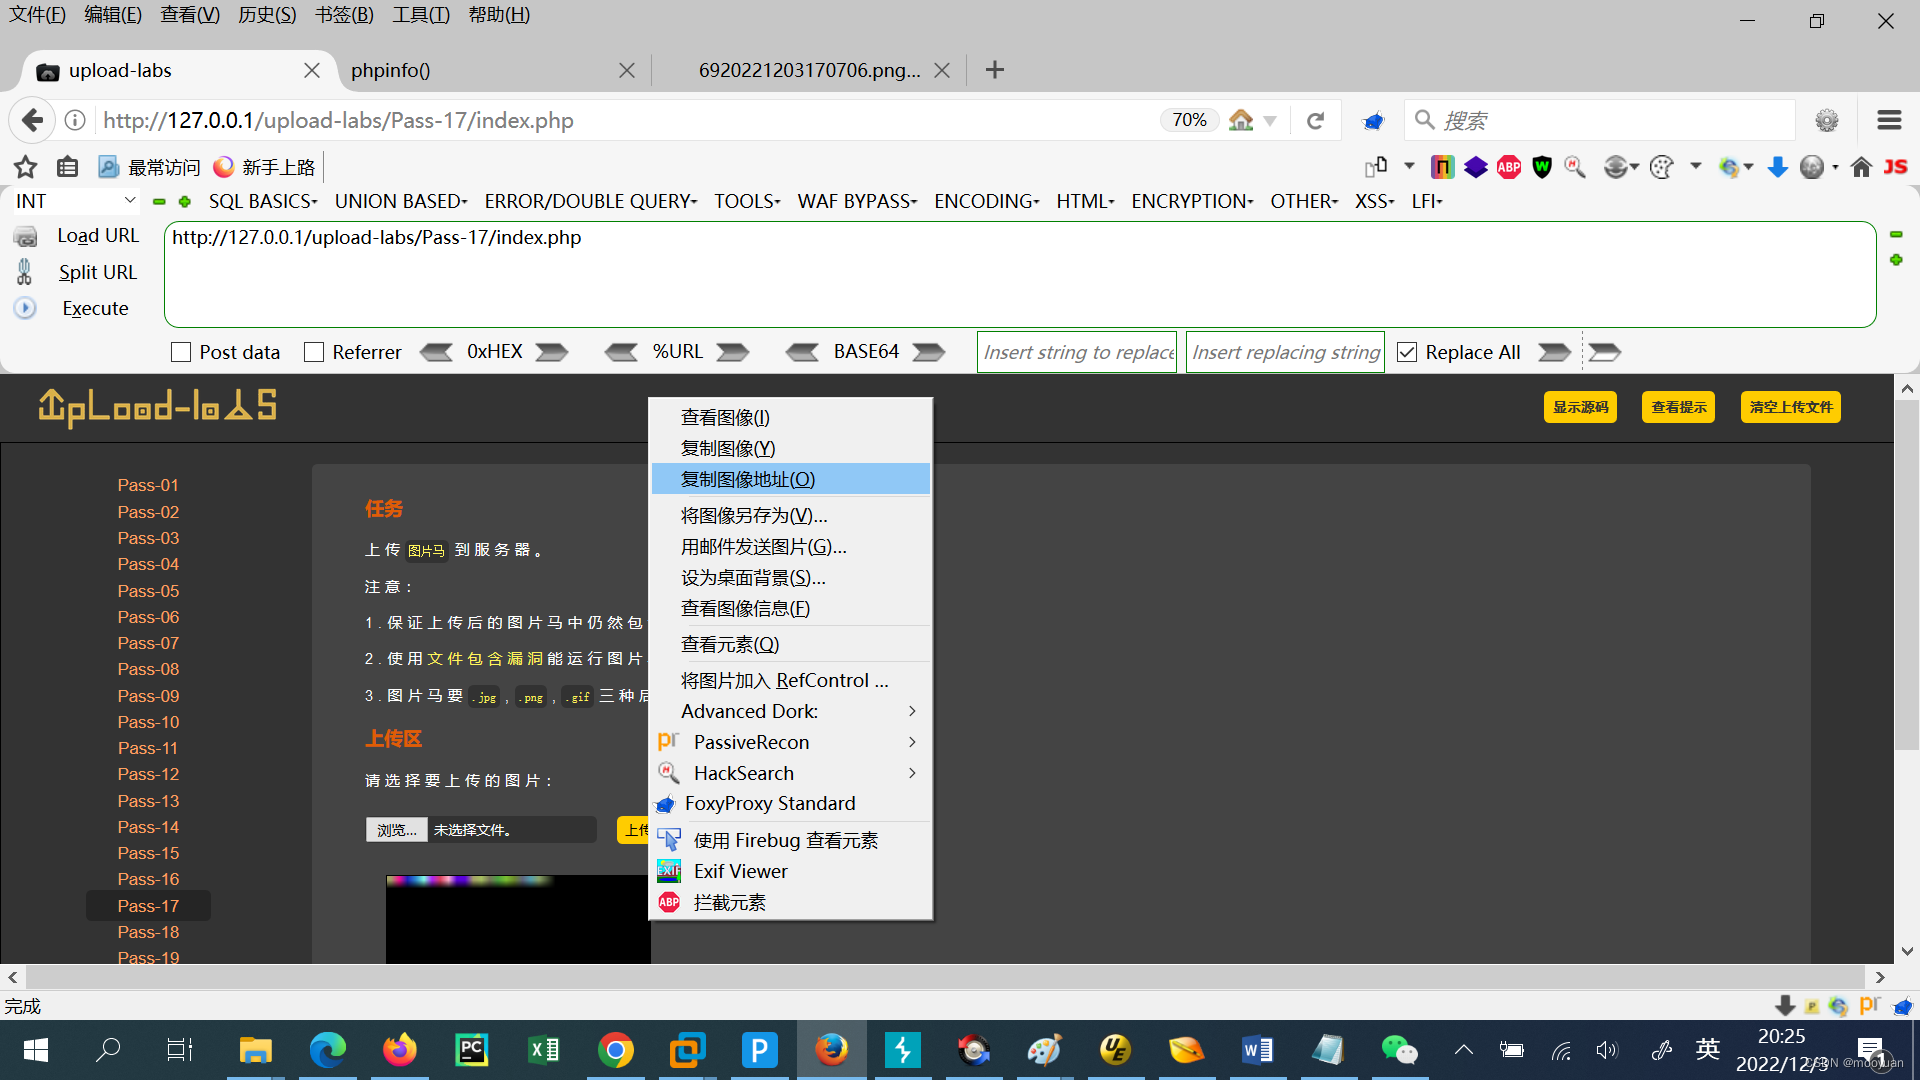The image size is (1920, 1080).
Task: Open the 历史(S) menu in the menu bar
Action: [x=267, y=15]
